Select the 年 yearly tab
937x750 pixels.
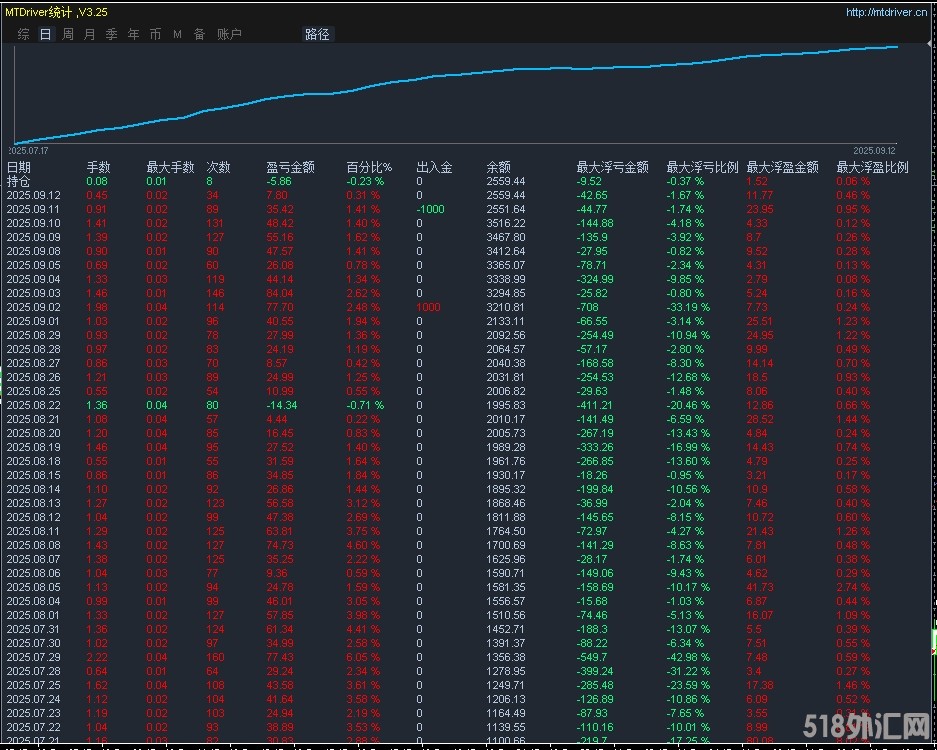pos(134,34)
